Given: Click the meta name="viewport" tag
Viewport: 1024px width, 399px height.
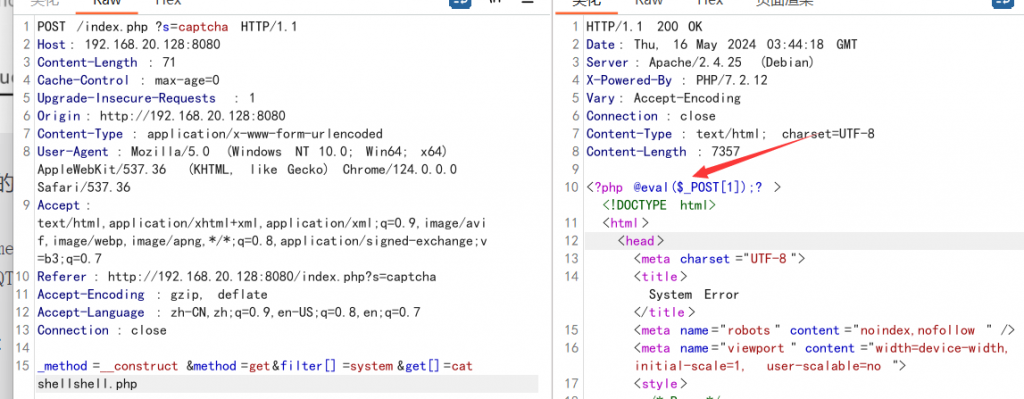Looking at the screenshot, I should 822,348.
